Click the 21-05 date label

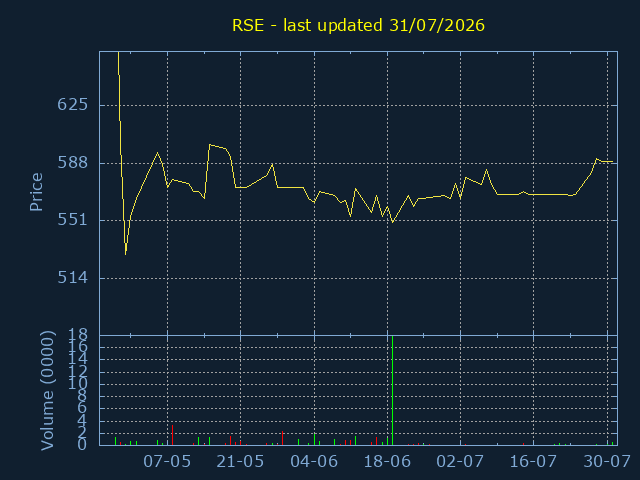click(240, 462)
